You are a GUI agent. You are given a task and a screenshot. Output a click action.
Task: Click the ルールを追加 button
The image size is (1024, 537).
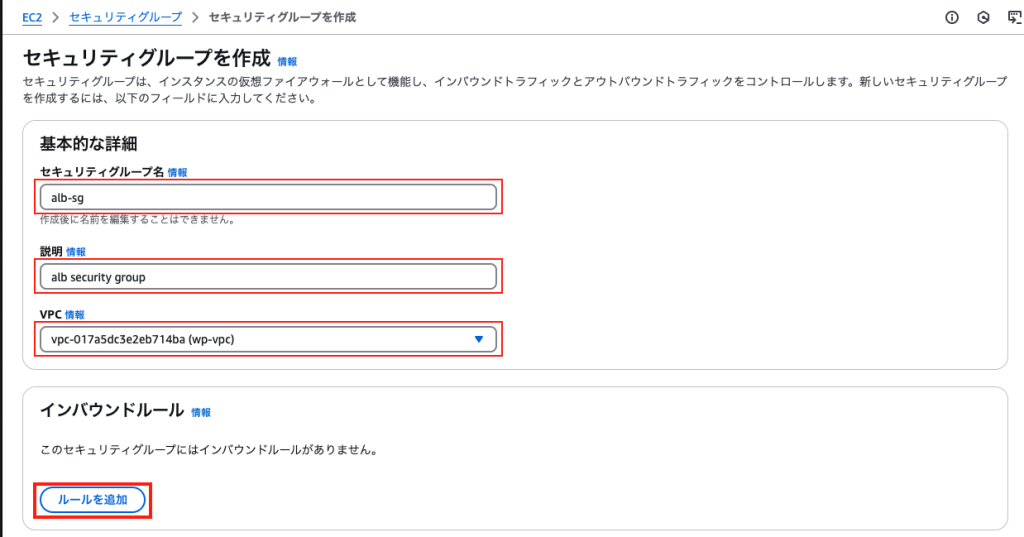click(x=92, y=500)
